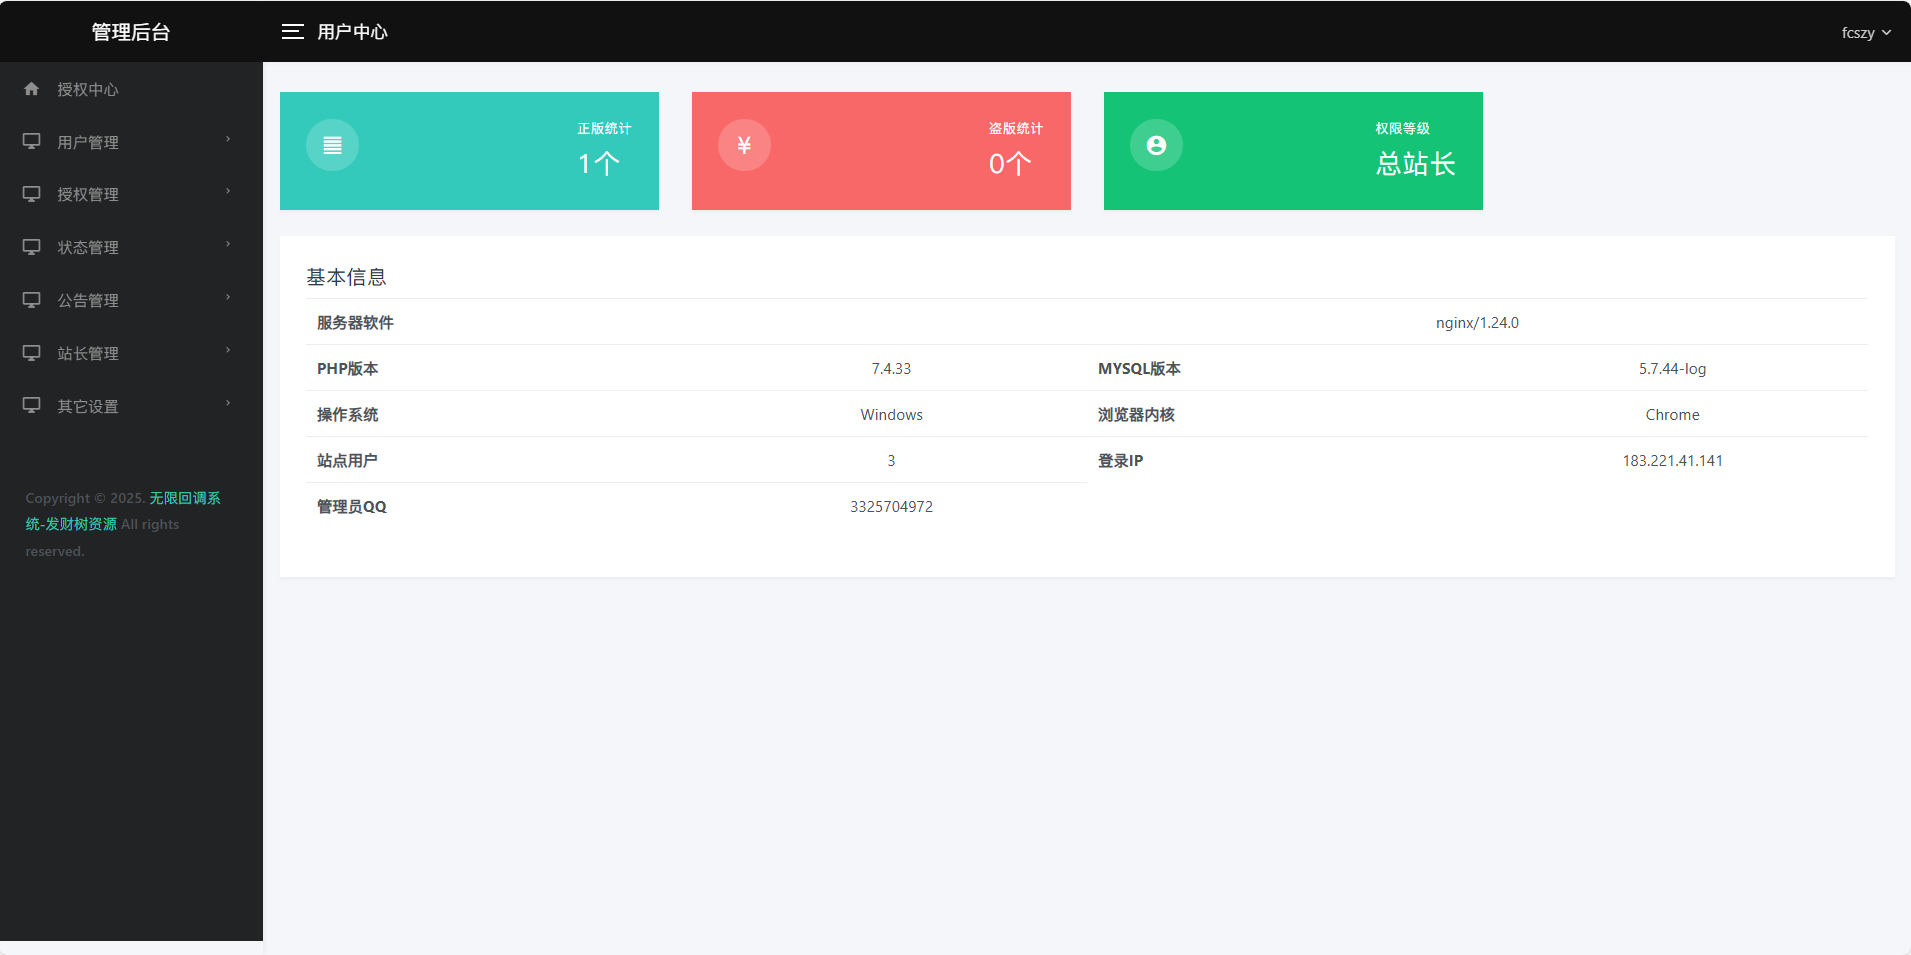Click the monitor icon beside 用户管理
Screen dimensions: 1911x955
32,141
